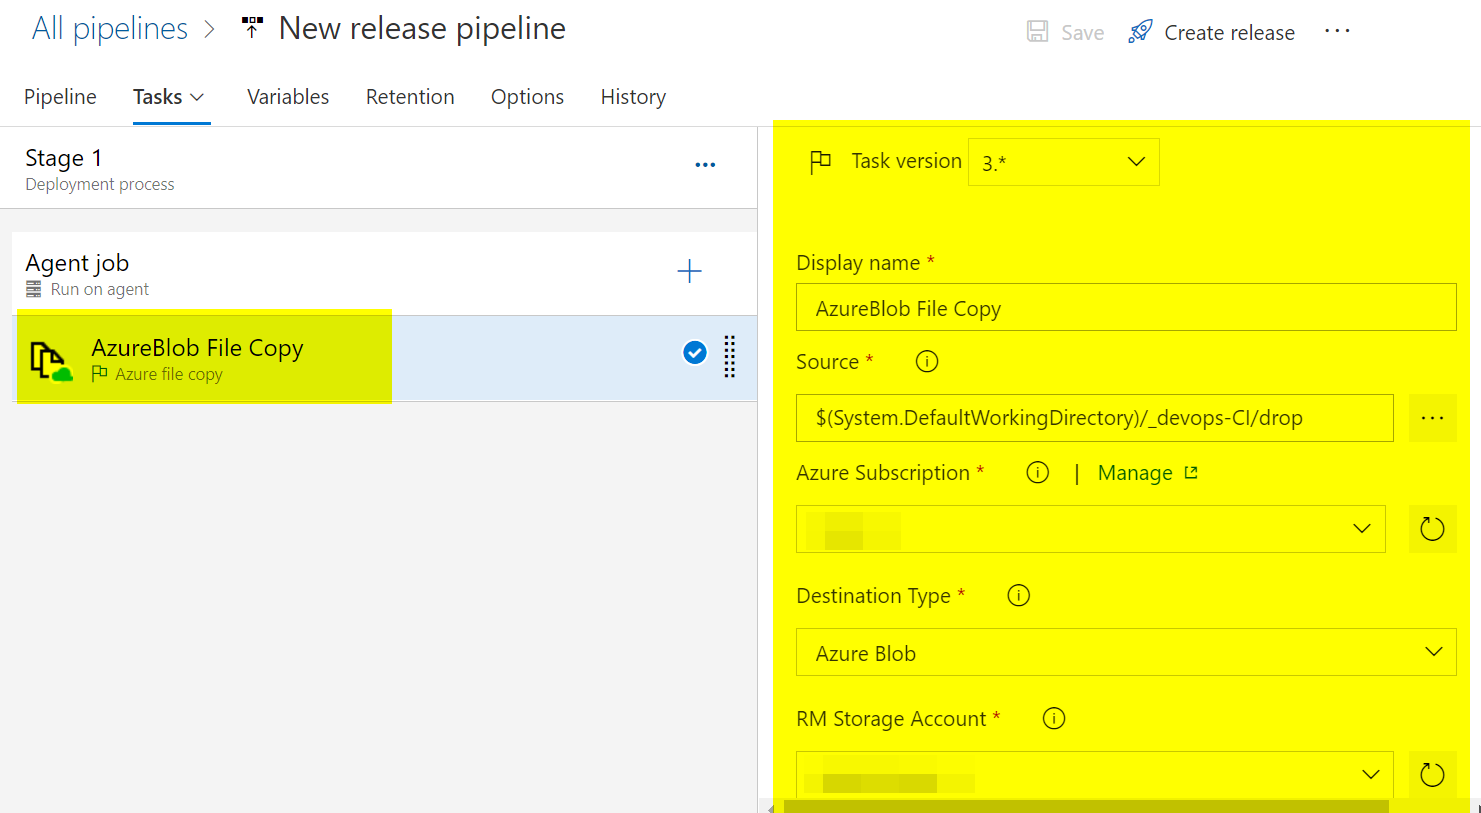Open the top-right more actions ellipsis
This screenshot has width=1481, height=813.
pyautogui.click(x=1337, y=31)
